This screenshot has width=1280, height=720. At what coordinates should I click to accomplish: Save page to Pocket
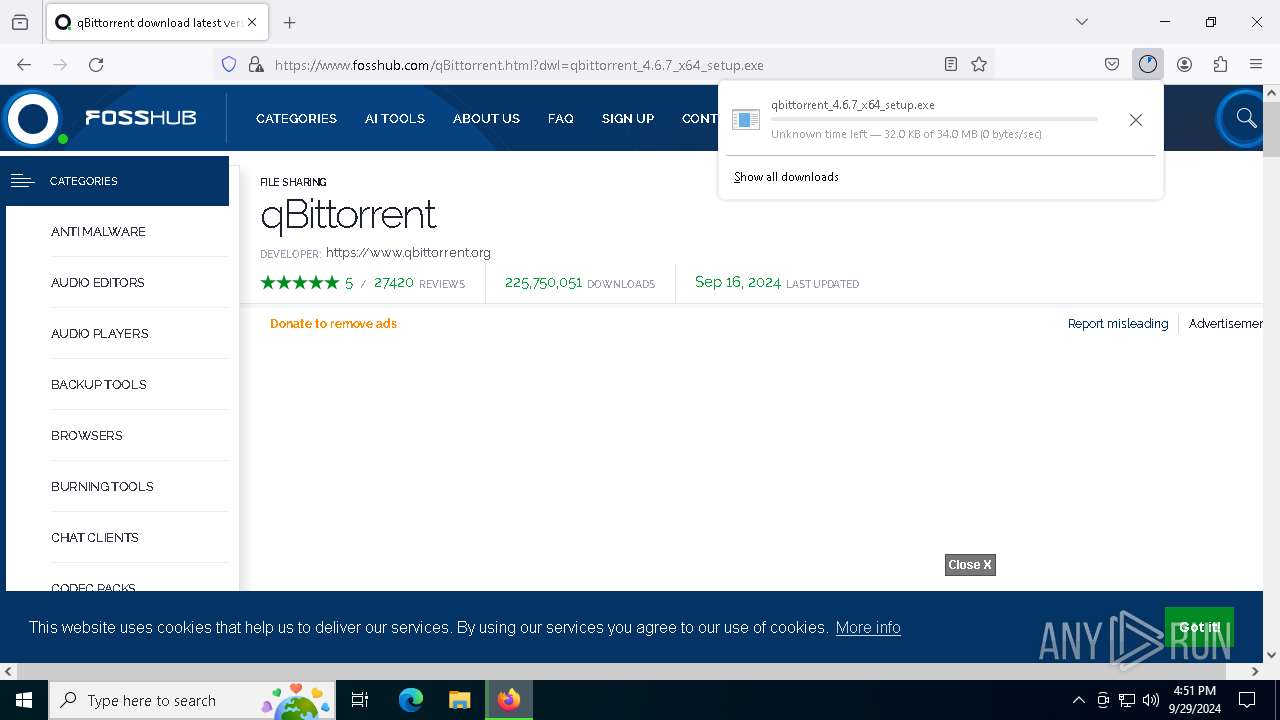[x=1112, y=64]
